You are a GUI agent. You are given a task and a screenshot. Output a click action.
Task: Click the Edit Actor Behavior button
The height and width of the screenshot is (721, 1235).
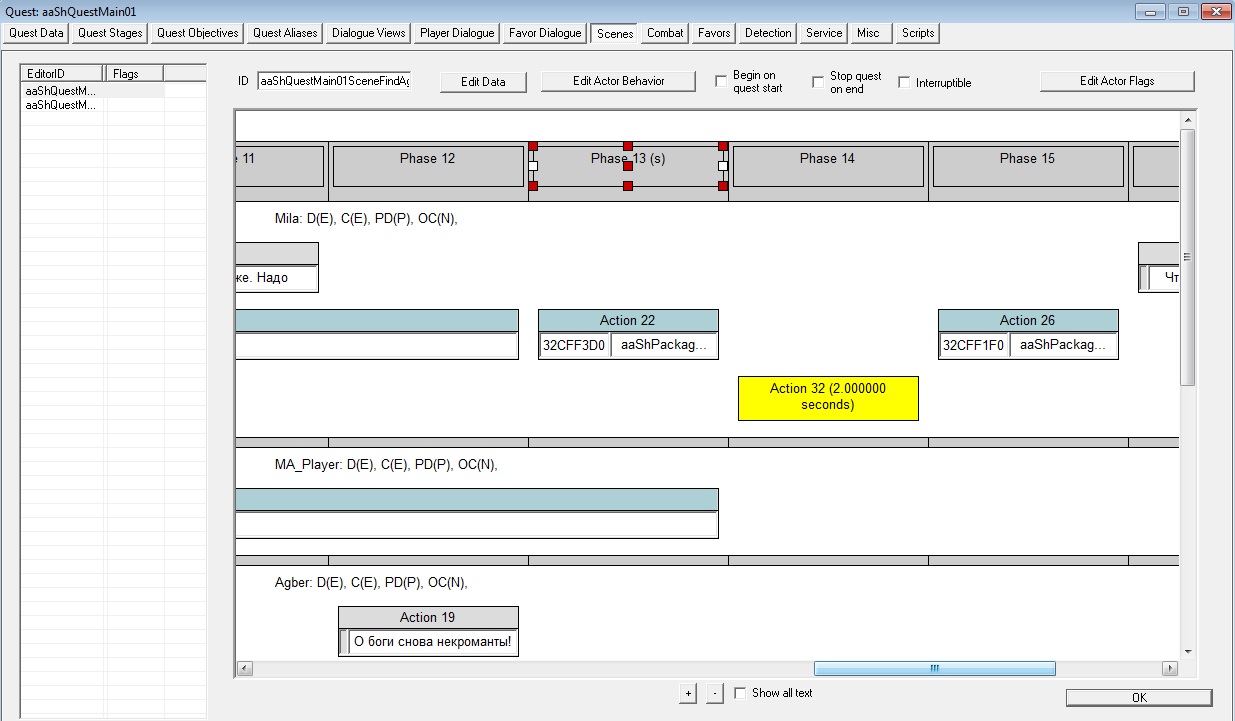pyautogui.click(x=618, y=81)
